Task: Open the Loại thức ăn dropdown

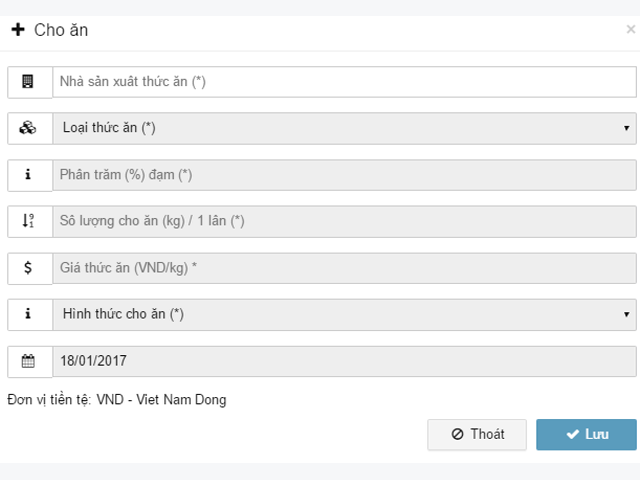Action: [x=344, y=128]
